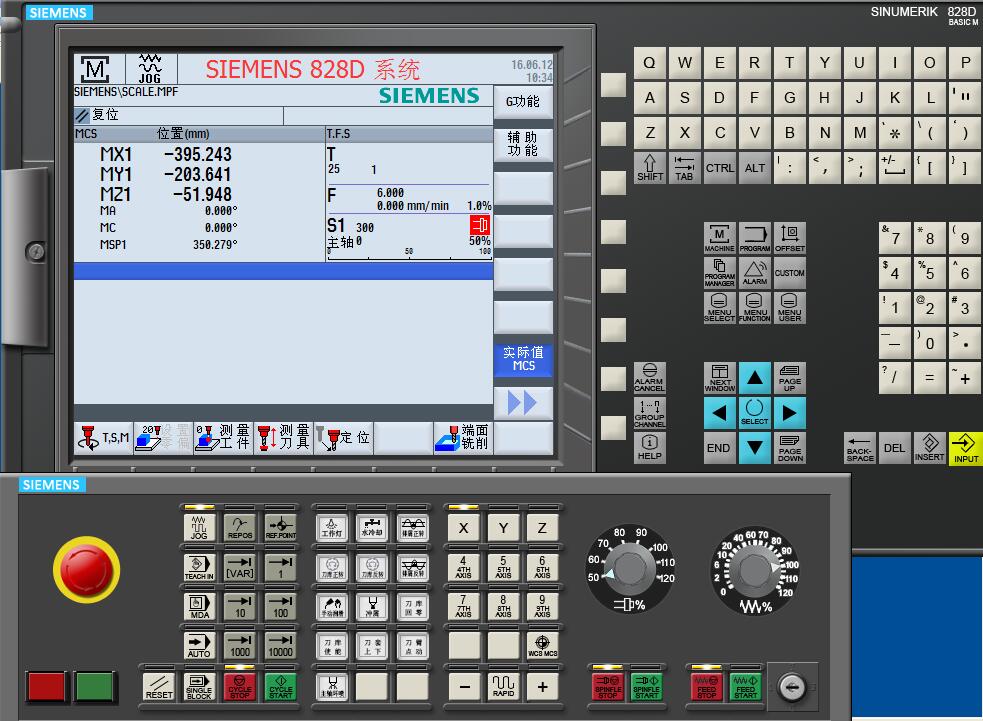Click the PAGE DOWN key
The width and height of the screenshot is (983, 721).
[790, 448]
